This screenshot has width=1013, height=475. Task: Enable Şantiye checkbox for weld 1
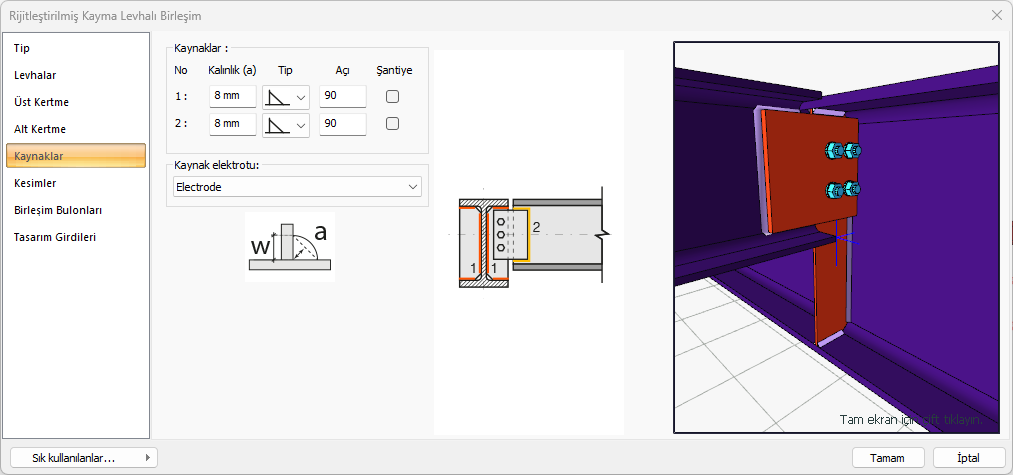click(393, 97)
